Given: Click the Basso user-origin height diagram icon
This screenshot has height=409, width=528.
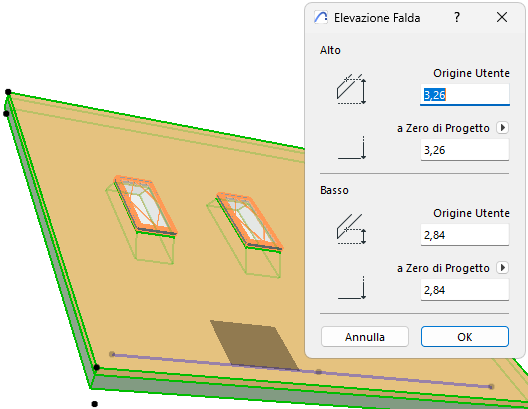Looking at the screenshot, I should tap(351, 229).
